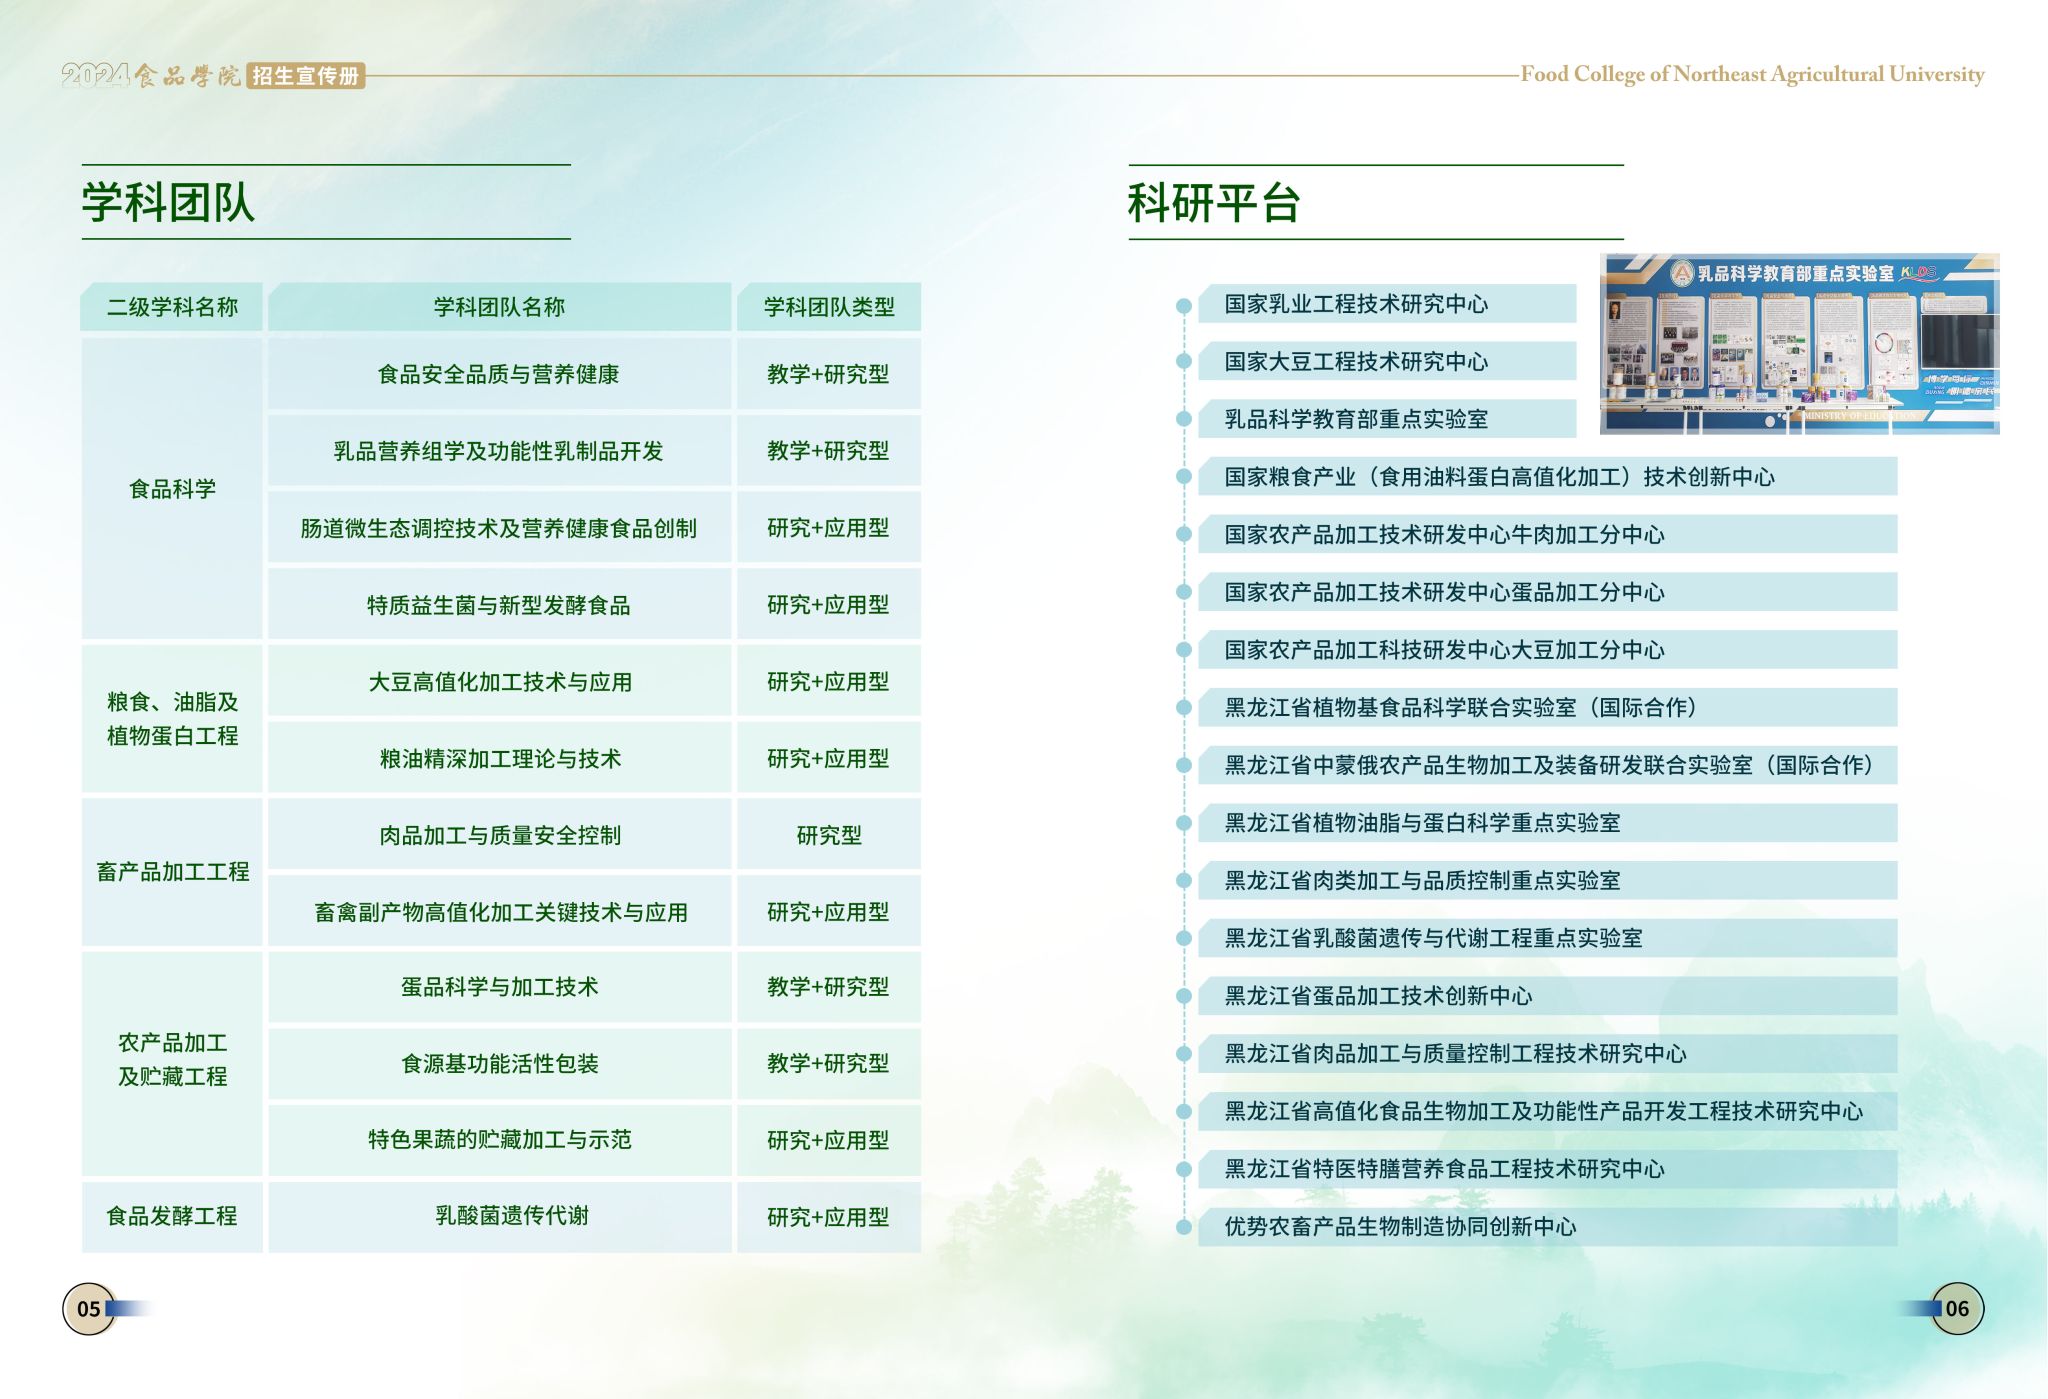Click the bullet dot beside 乳品科学教育部重点实验室
Image resolution: width=2048 pixels, height=1399 pixels.
click(x=1184, y=420)
